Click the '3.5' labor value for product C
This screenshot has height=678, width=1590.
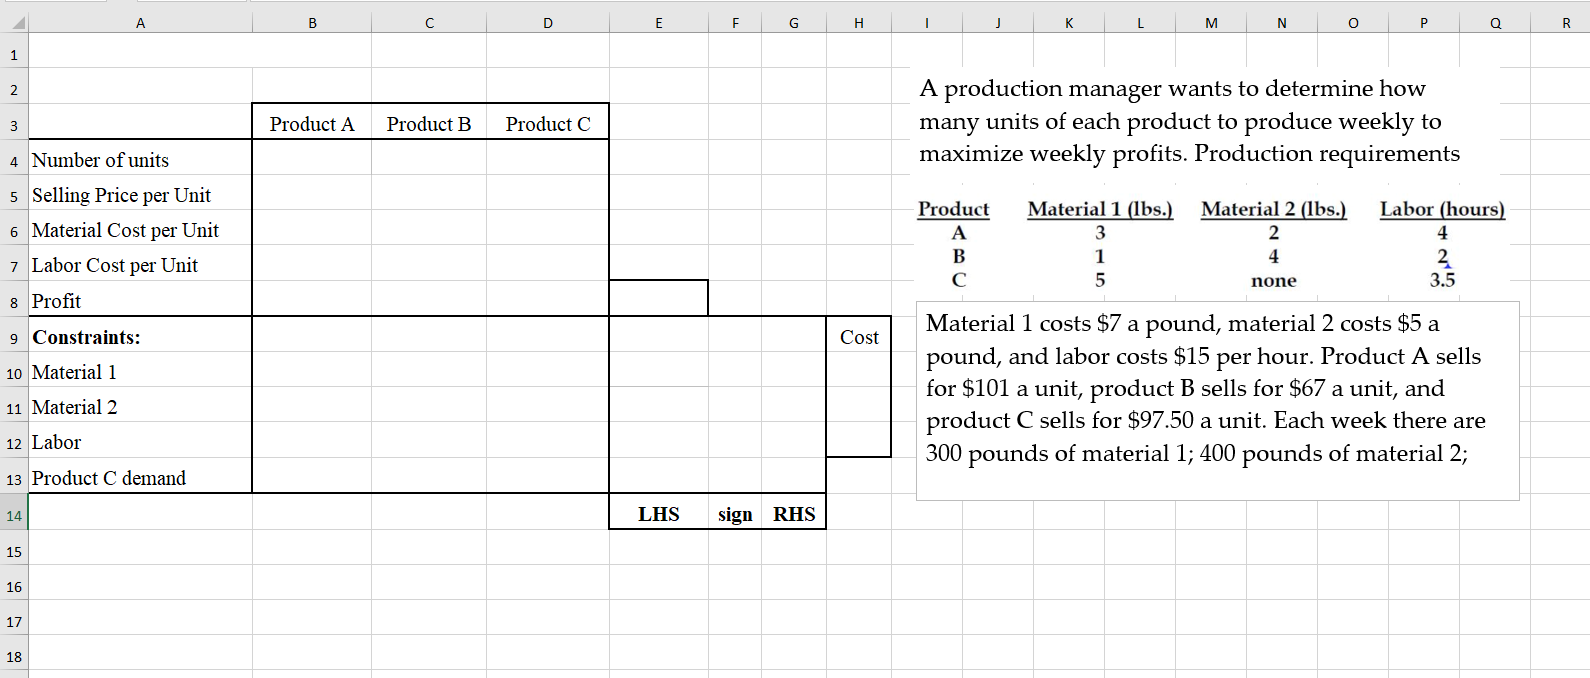(1442, 280)
